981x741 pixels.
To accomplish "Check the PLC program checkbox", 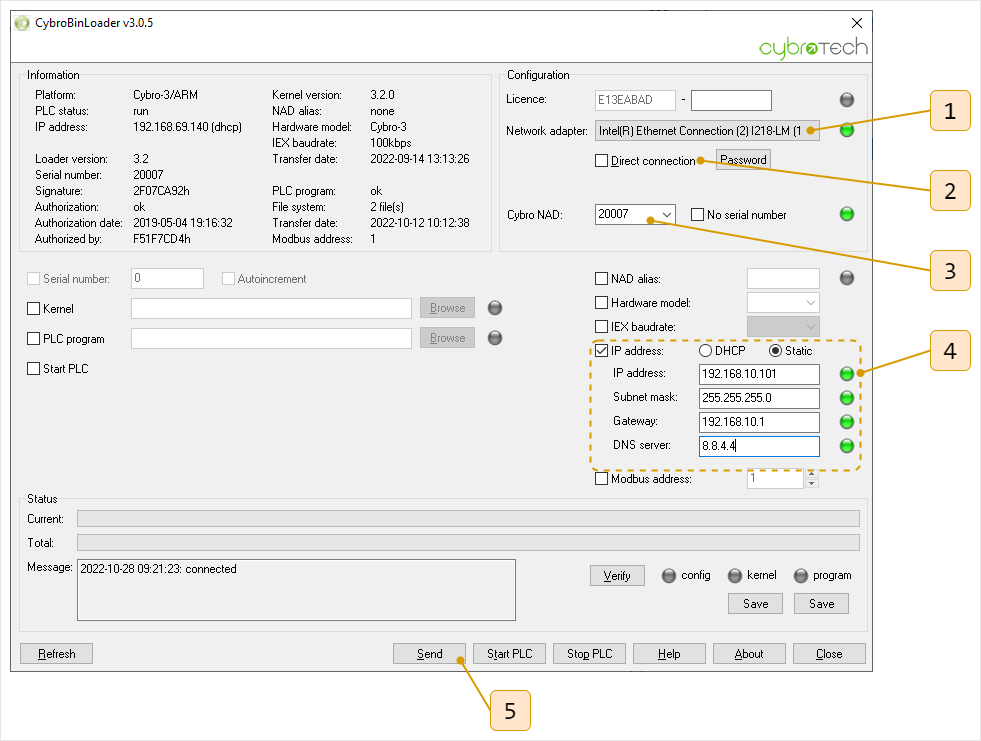I will (x=34, y=339).
